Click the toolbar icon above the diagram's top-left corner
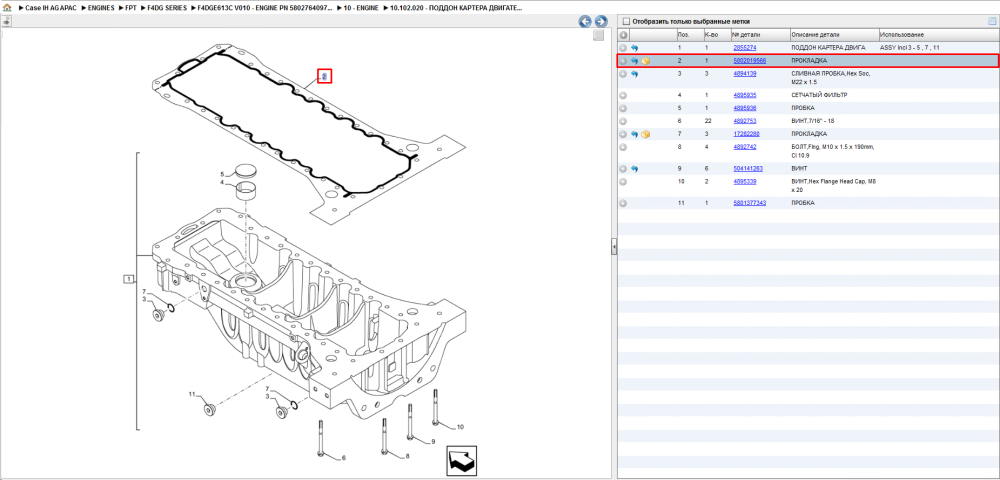 click(6, 22)
